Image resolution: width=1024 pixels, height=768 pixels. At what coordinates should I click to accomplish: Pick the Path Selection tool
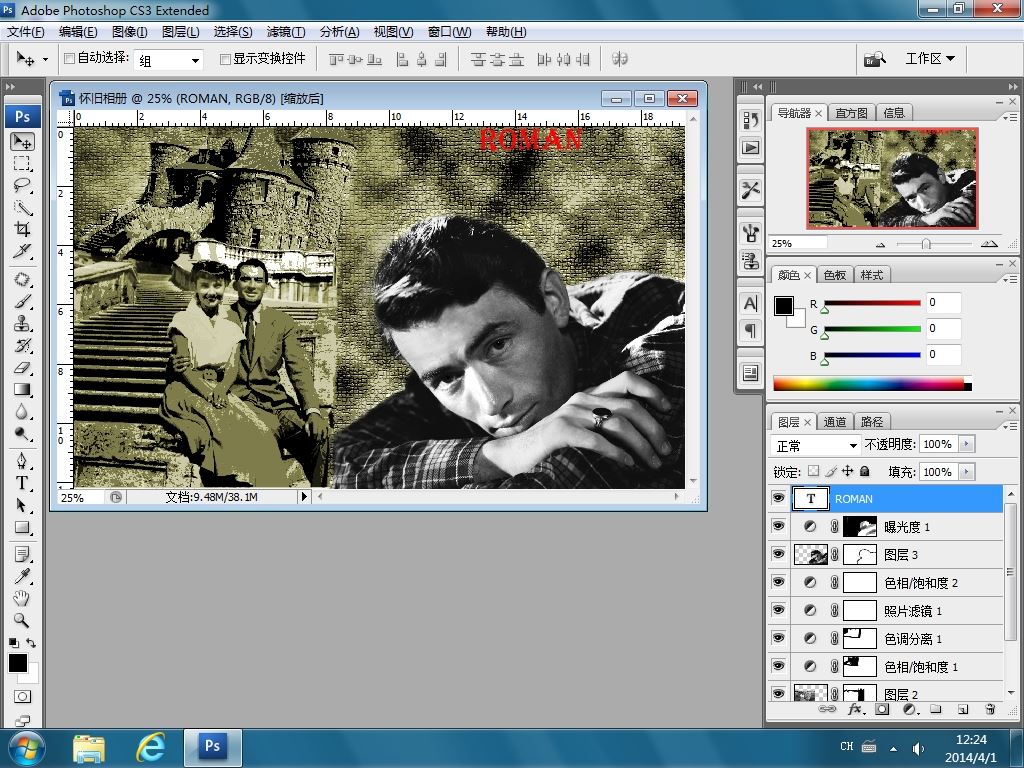tap(22, 505)
